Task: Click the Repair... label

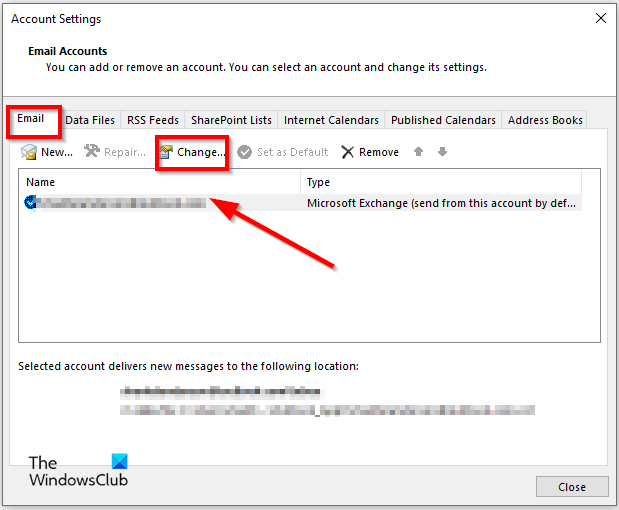Action: 125,152
